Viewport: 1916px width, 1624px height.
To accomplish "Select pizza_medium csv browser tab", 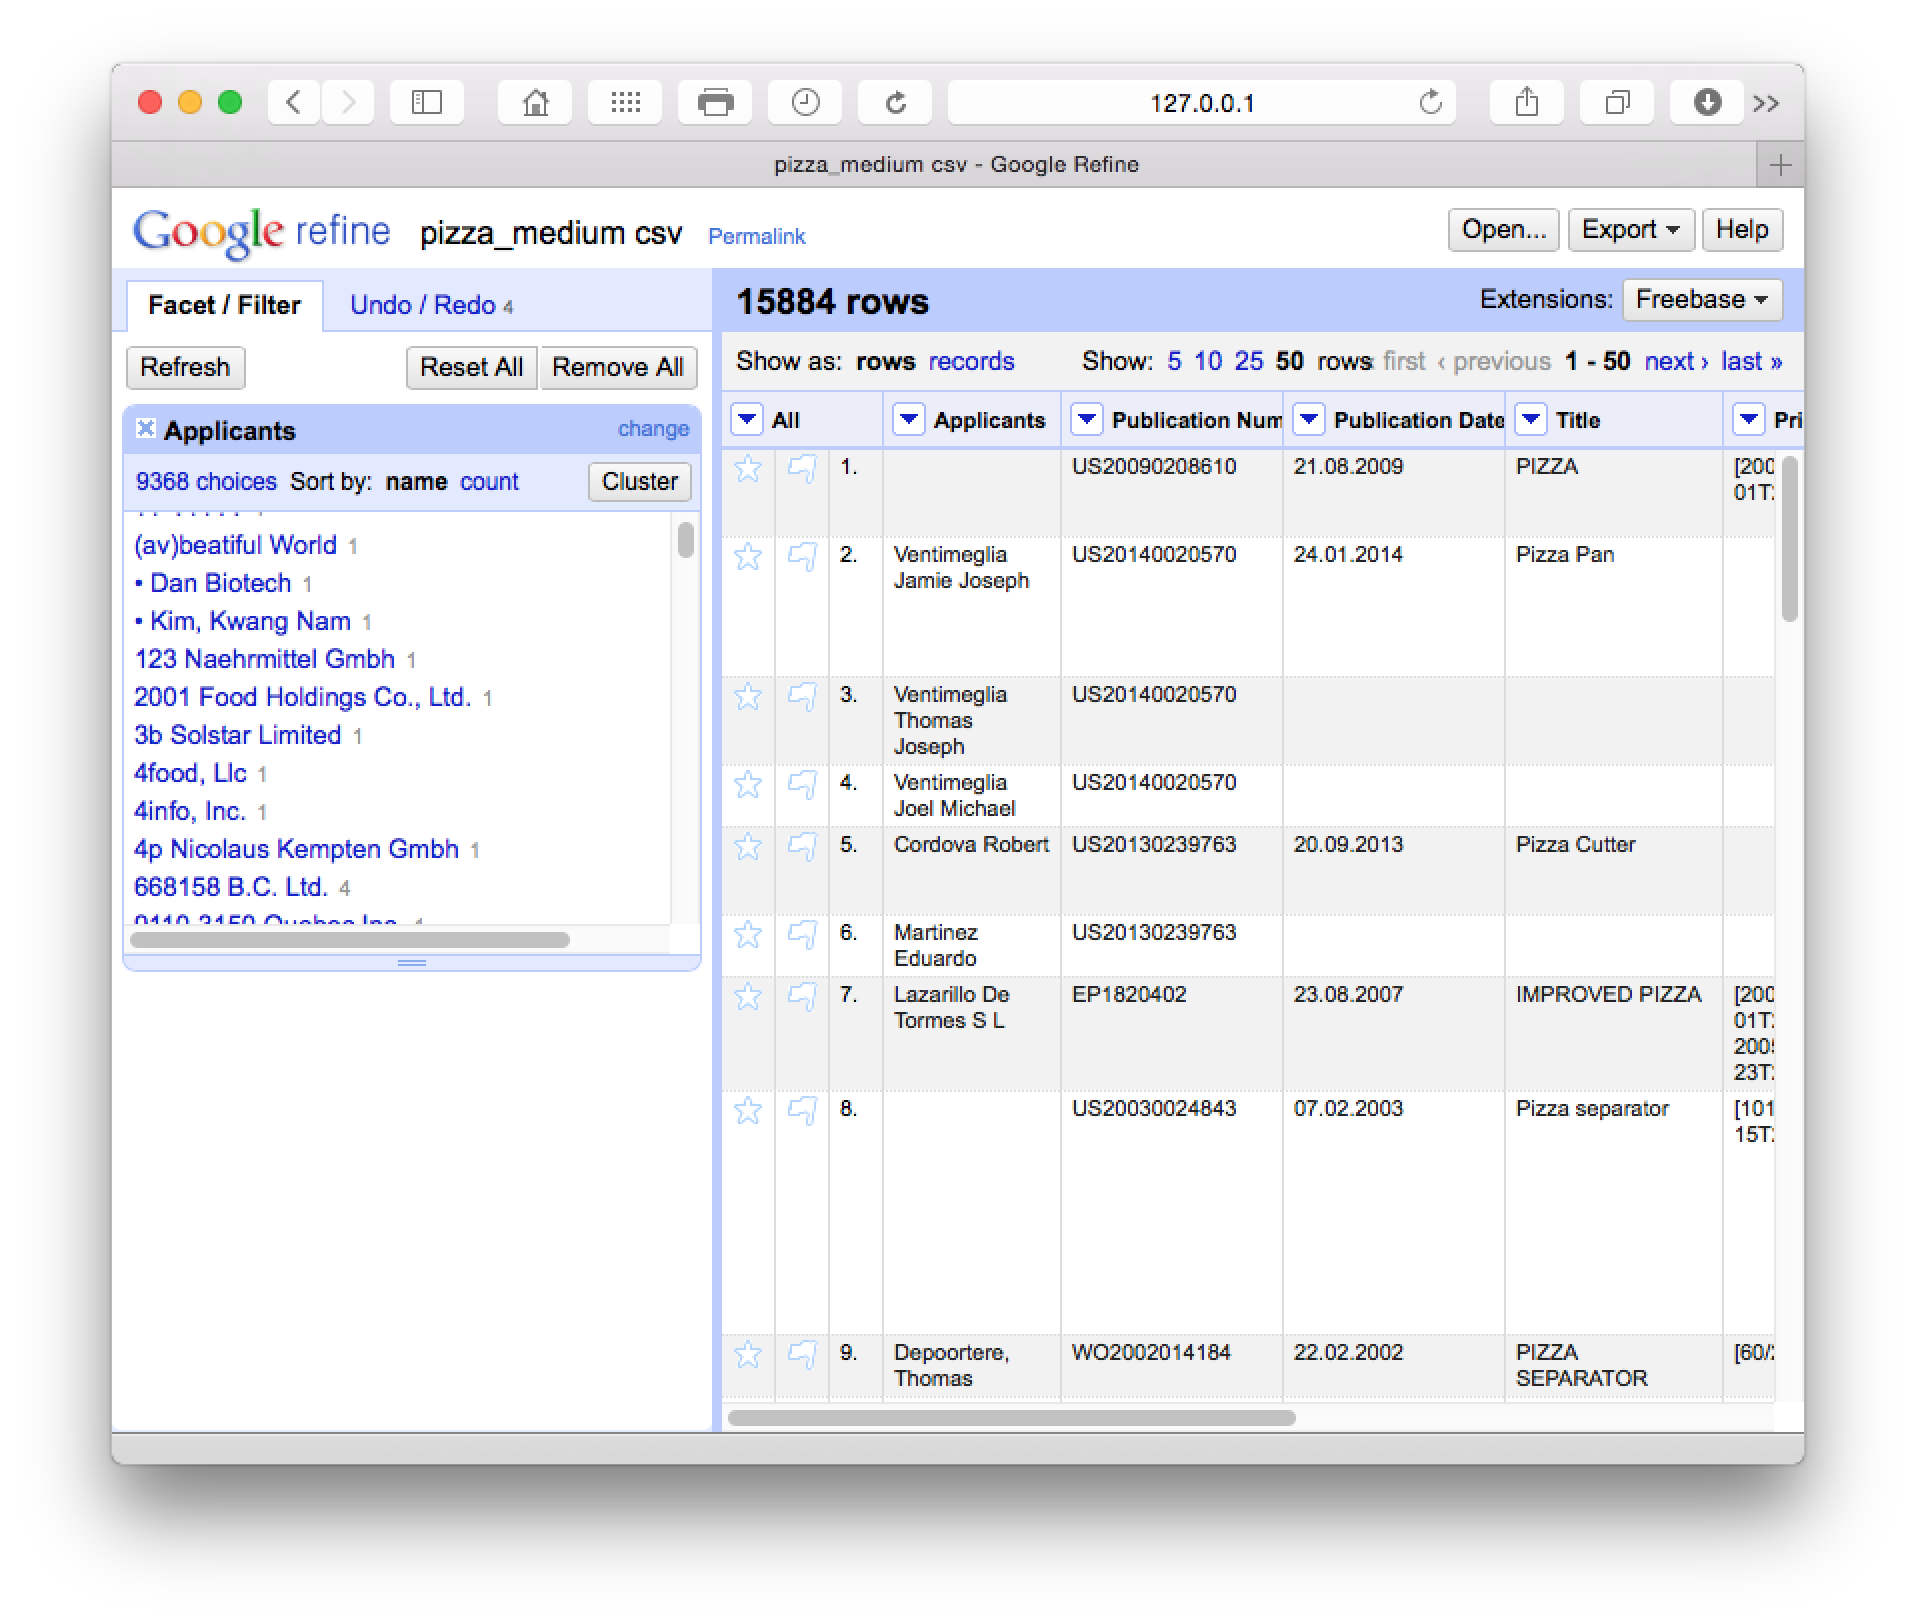I will (956, 165).
